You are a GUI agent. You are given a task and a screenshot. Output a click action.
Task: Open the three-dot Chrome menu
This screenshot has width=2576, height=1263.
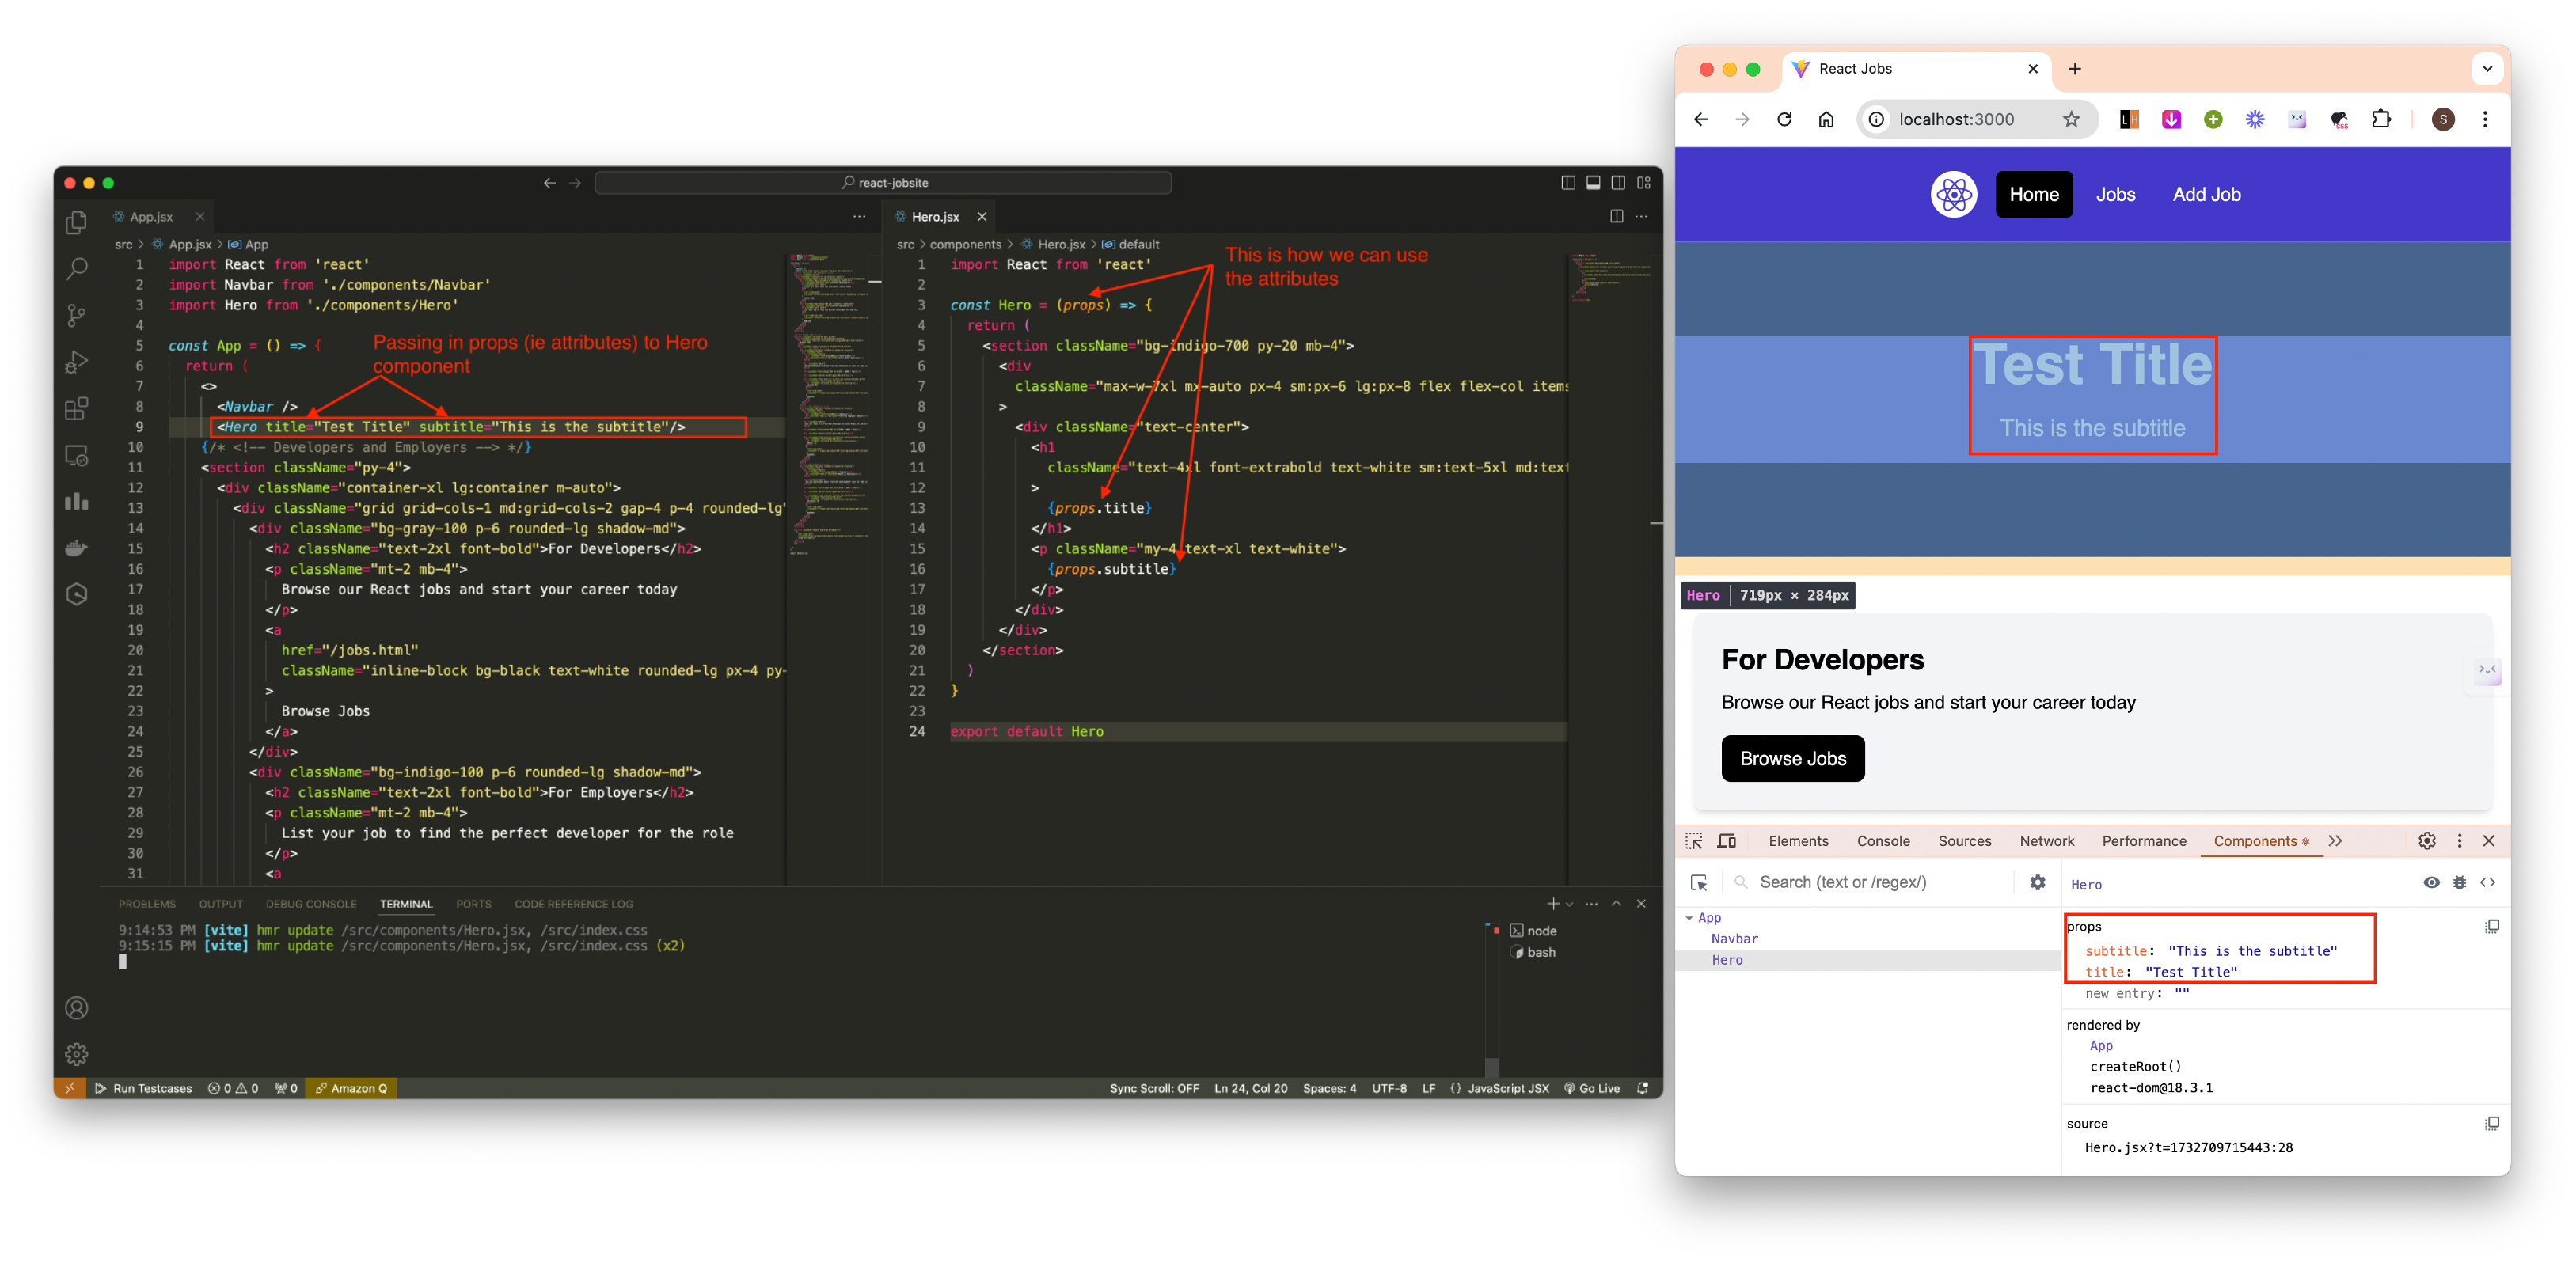point(2485,119)
